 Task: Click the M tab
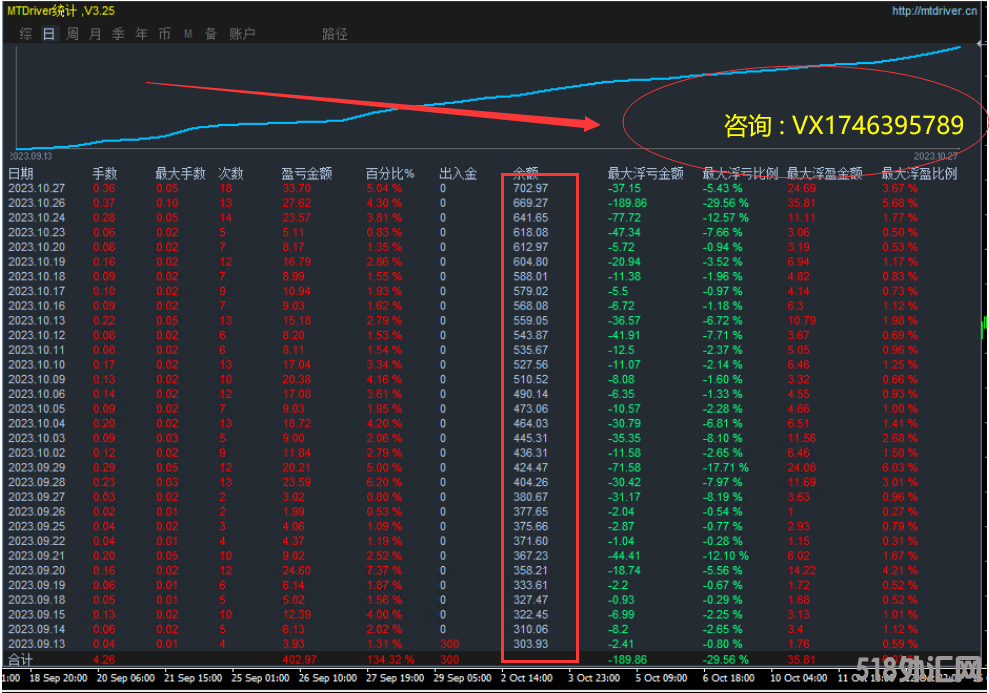click(188, 34)
